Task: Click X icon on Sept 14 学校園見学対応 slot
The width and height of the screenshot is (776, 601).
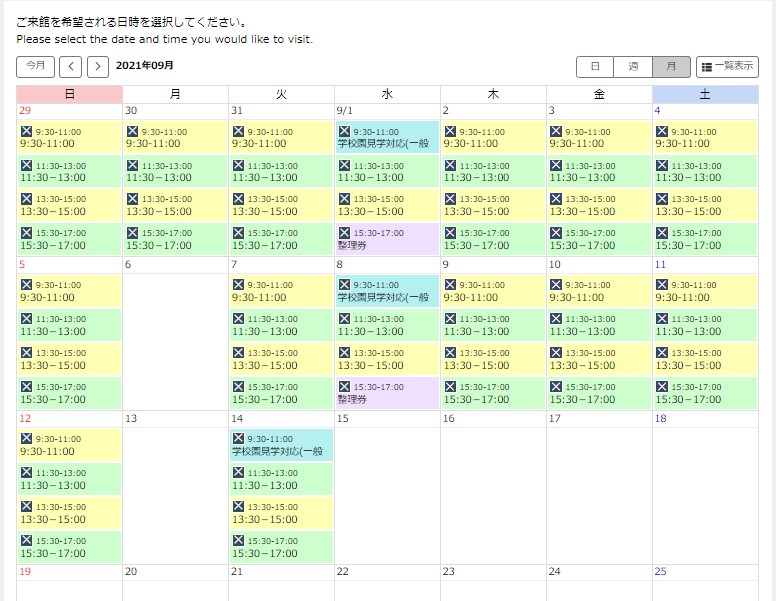Action: point(238,439)
